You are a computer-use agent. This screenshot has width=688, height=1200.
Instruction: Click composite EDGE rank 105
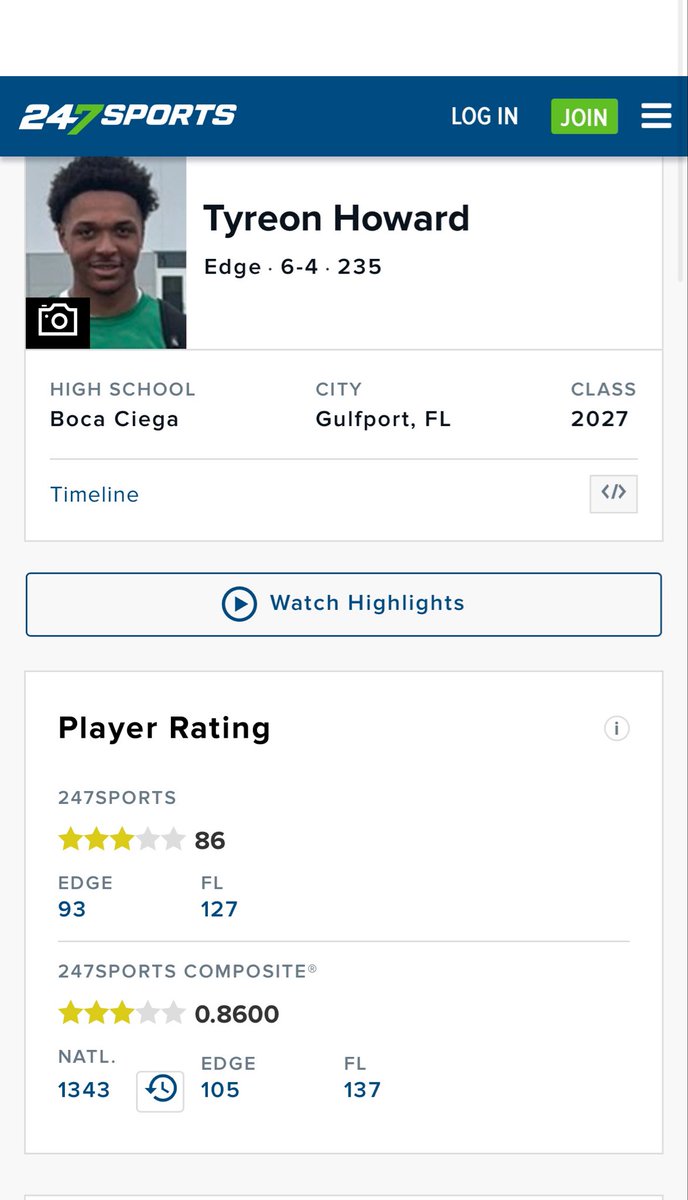tap(220, 1089)
